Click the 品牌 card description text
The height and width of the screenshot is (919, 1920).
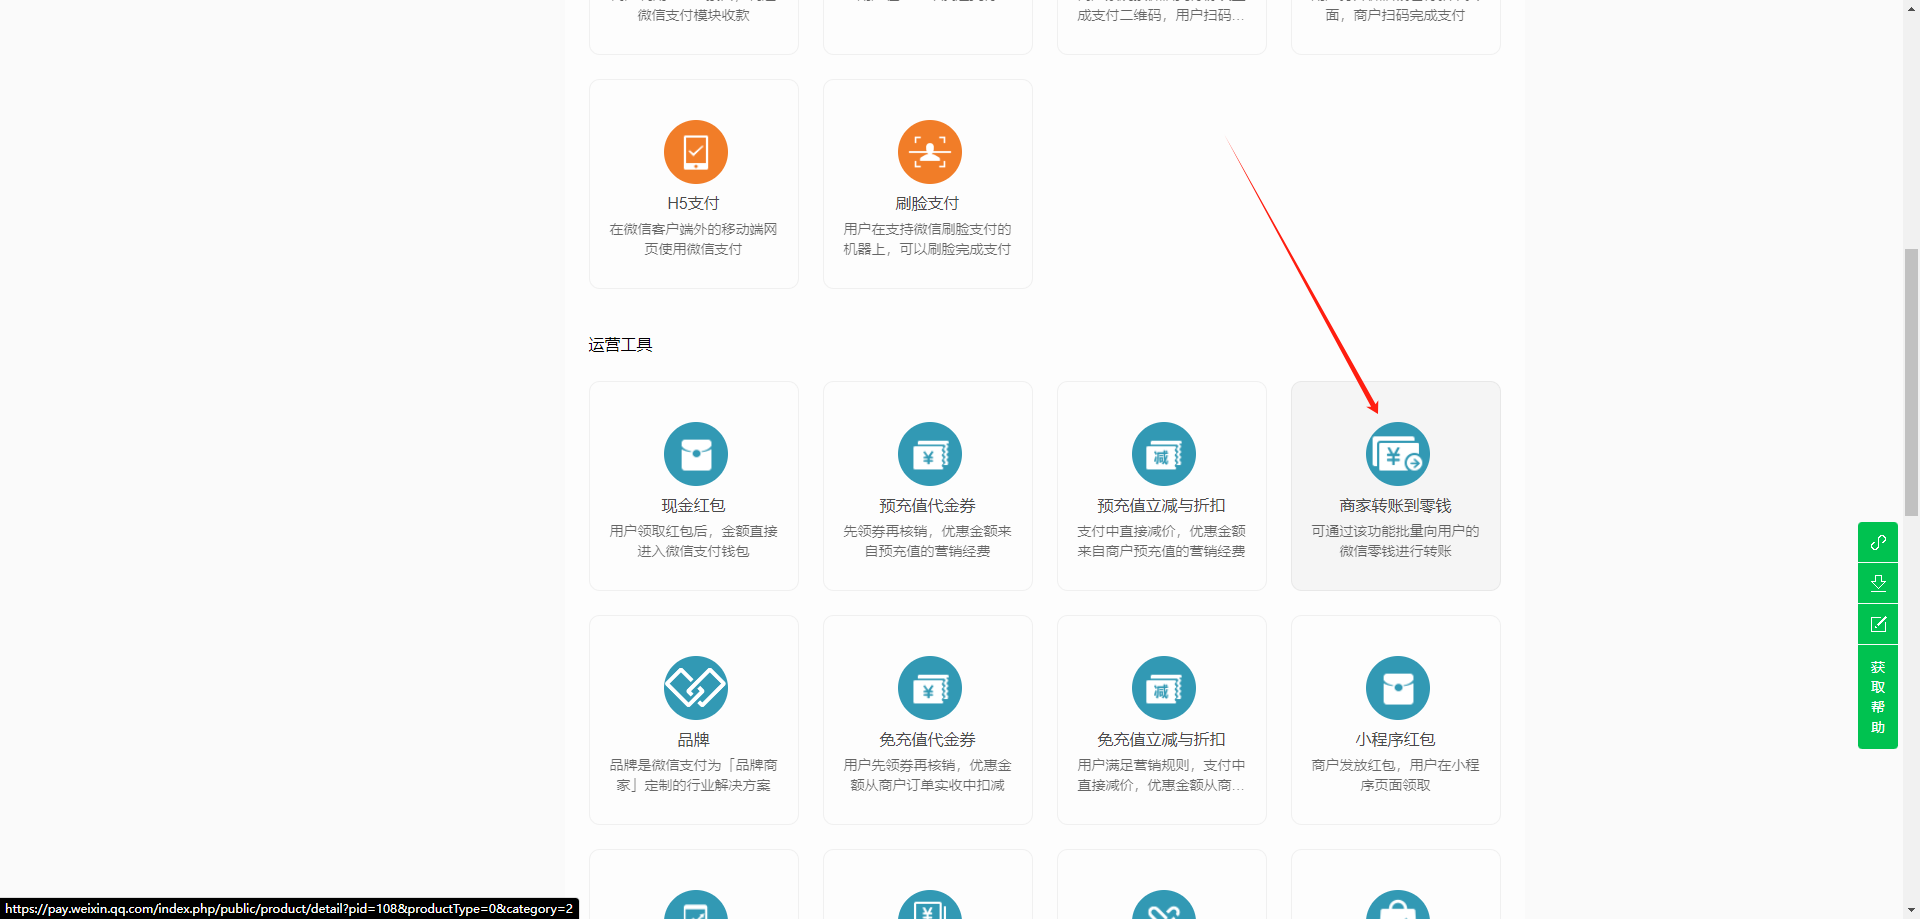[693, 775]
